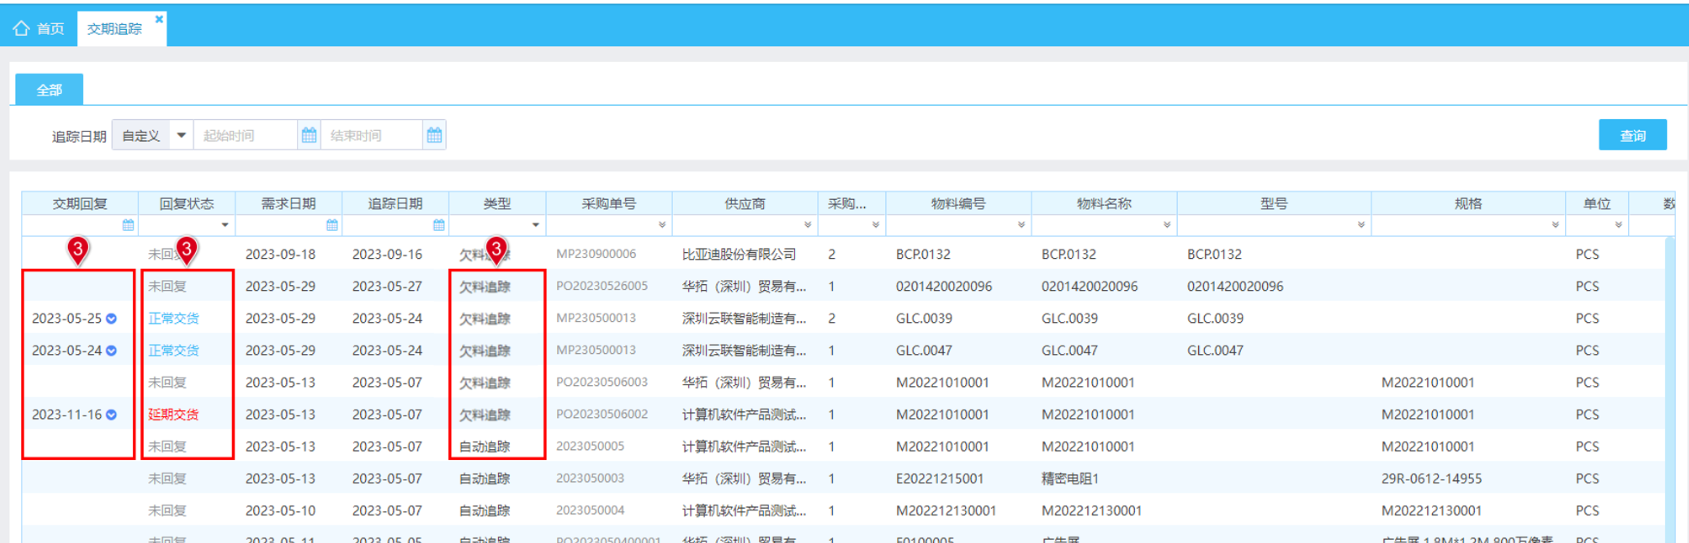This screenshot has width=1689, height=543.
Task: Close the 交期追踪 tab
Action: coord(159,19)
